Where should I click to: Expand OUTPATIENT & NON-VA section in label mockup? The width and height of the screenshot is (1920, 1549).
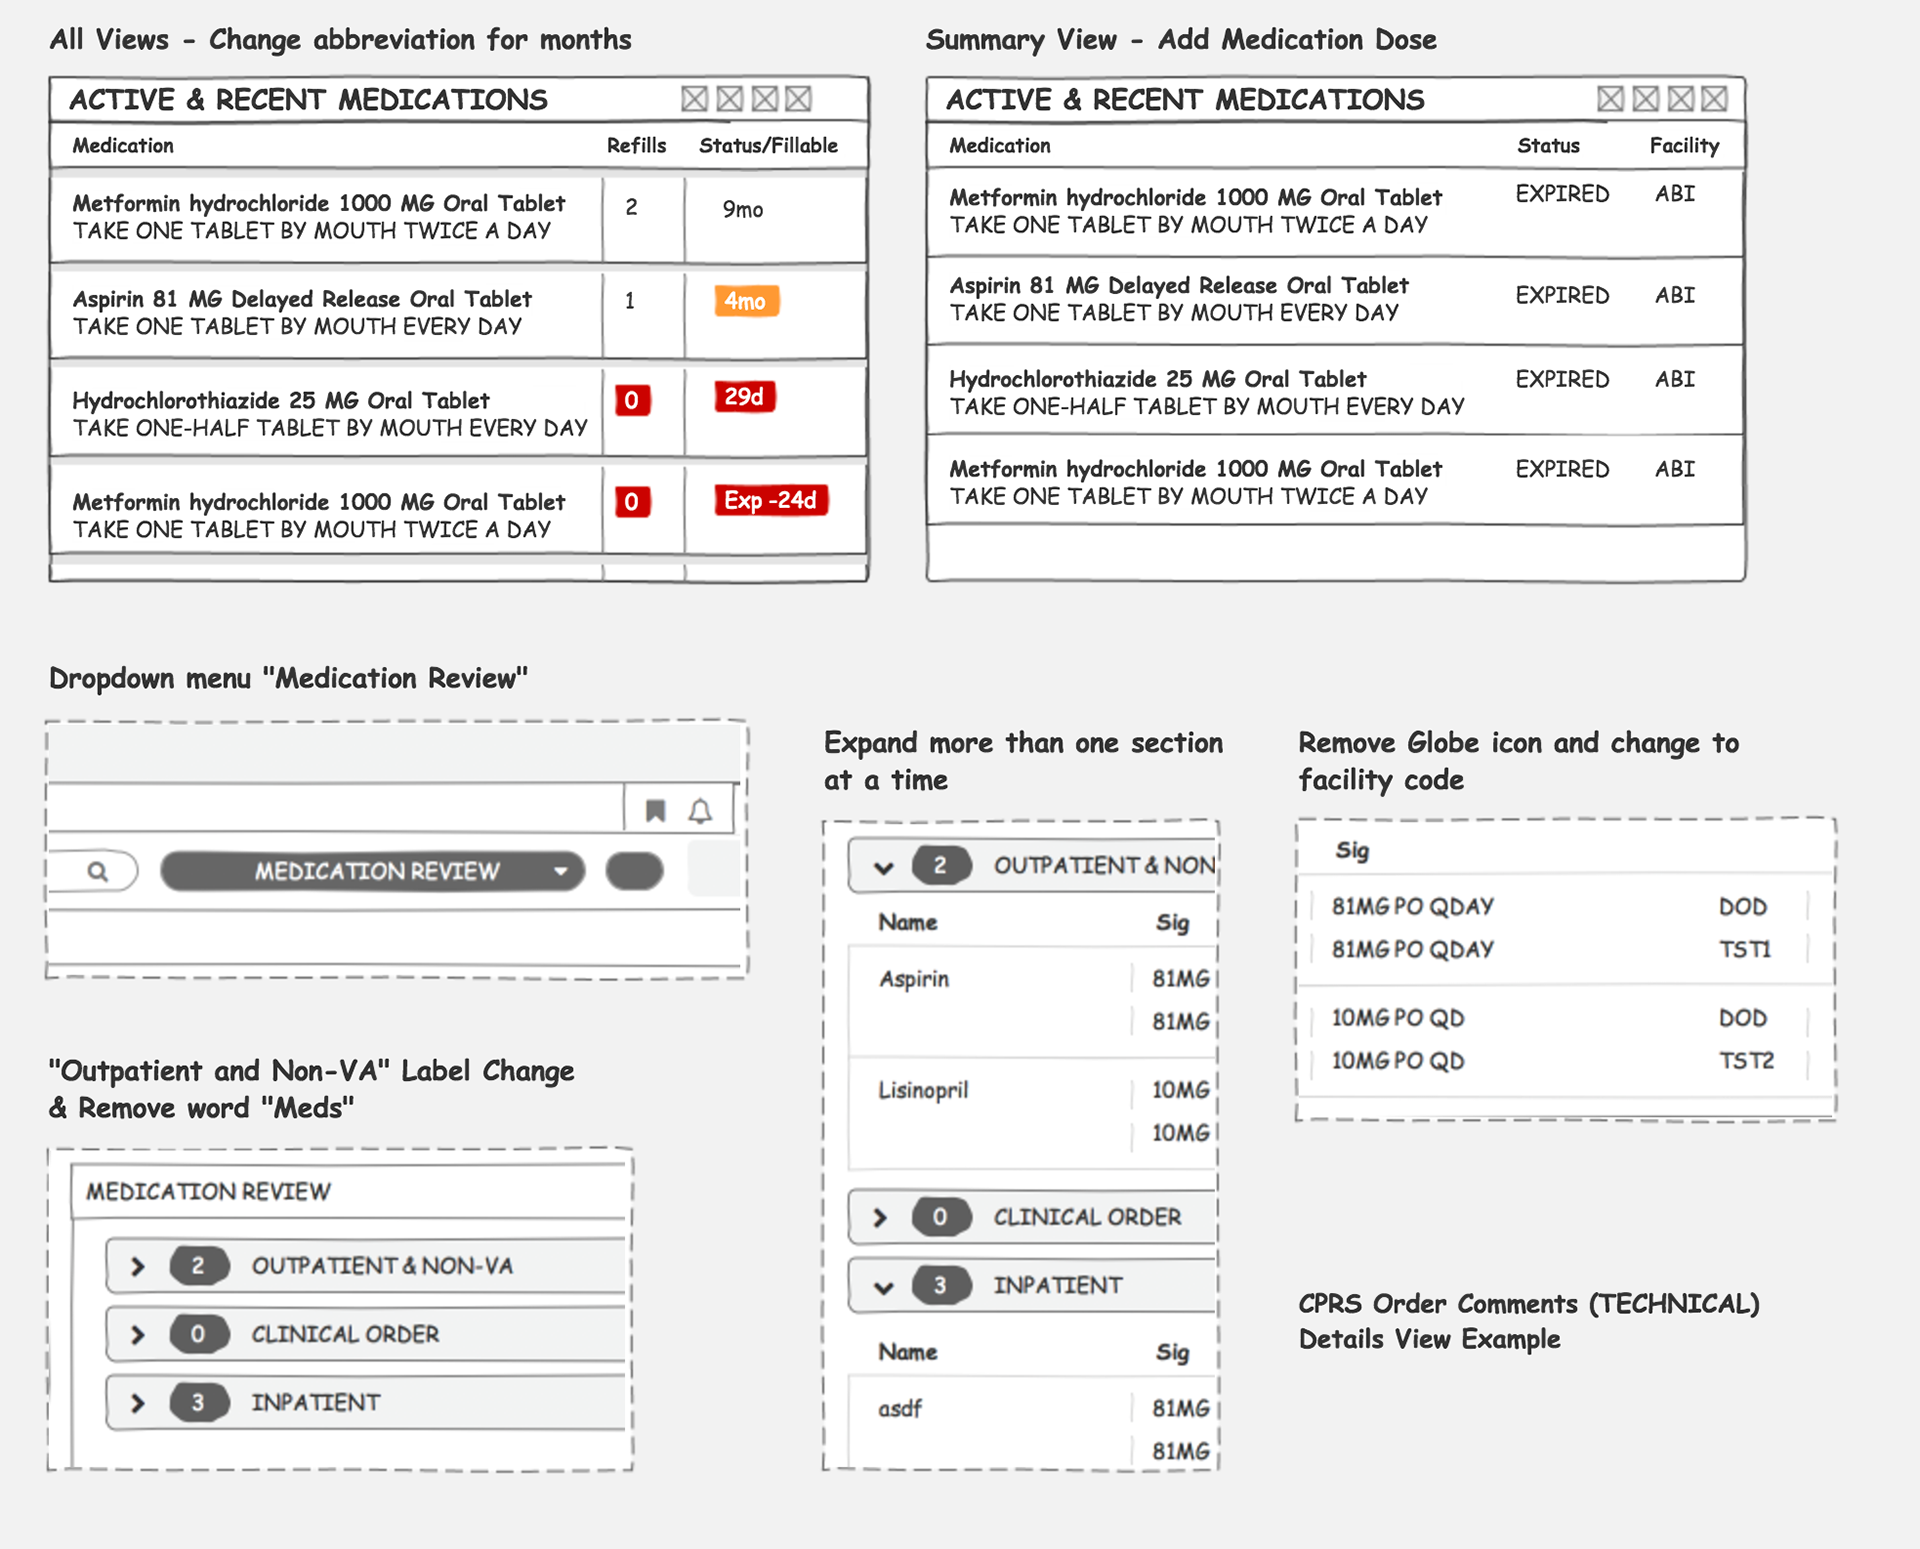click(x=138, y=1266)
